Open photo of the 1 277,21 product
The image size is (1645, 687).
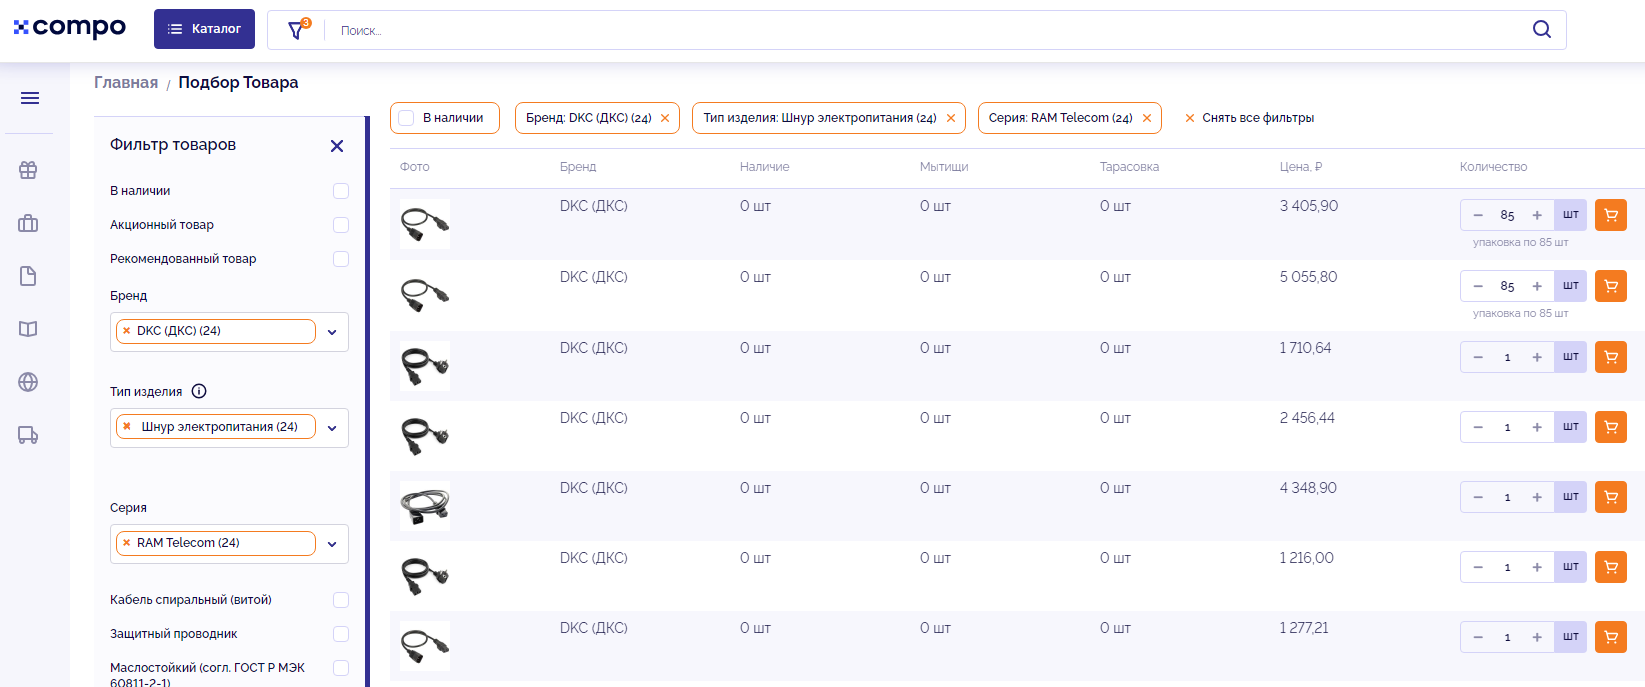(425, 646)
